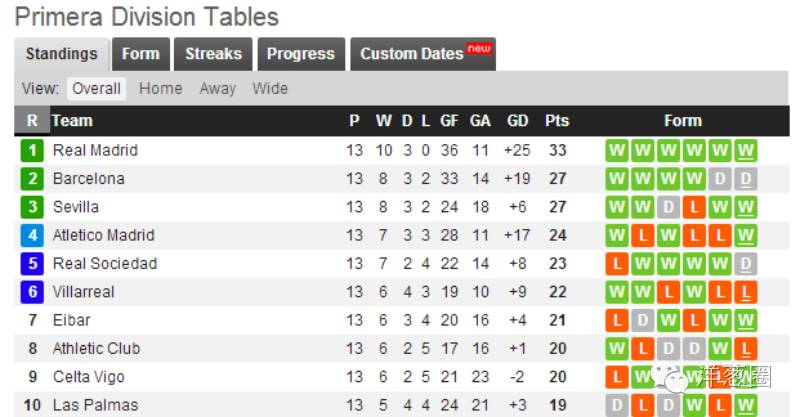This screenshot has width=800, height=417.
Task: Sort table by GD column header
Action: pyautogui.click(x=518, y=121)
